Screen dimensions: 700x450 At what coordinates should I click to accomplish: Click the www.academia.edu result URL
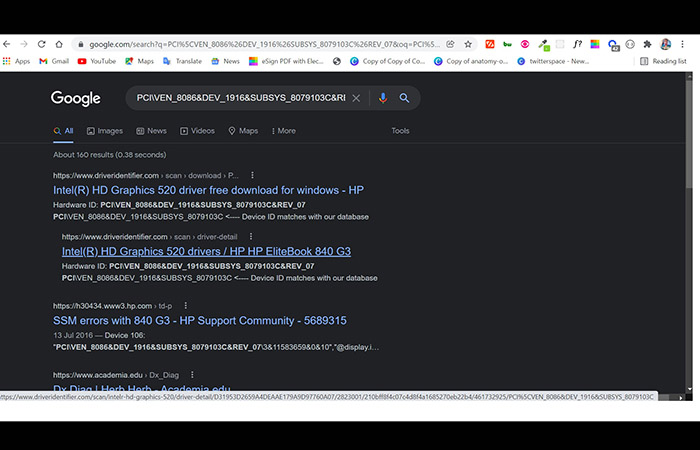(x=116, y=375)
